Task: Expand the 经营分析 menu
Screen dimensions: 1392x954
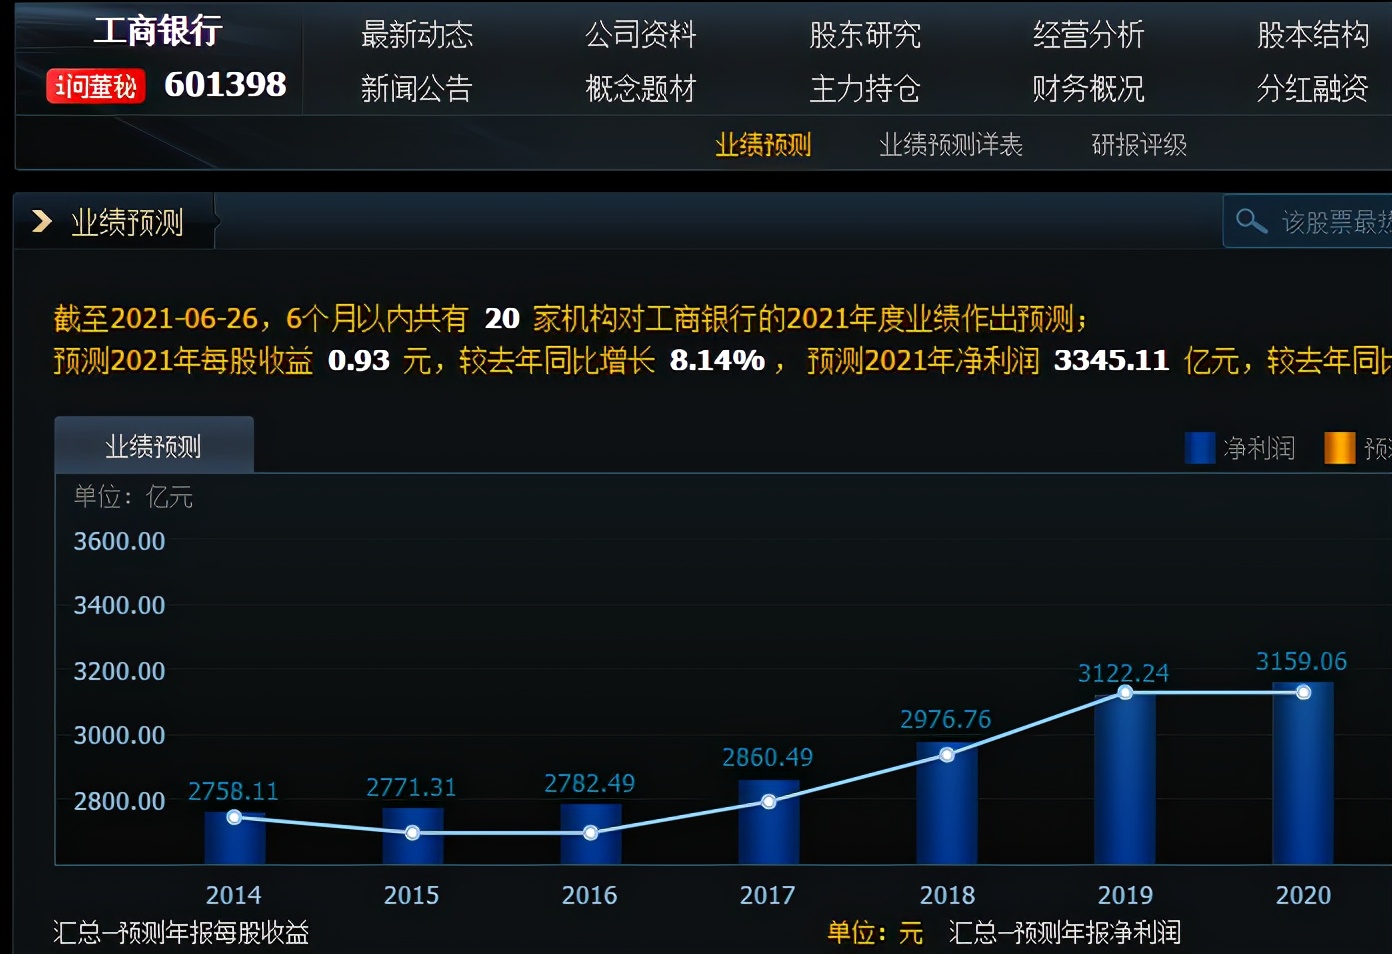Action: click(1088, 34)
